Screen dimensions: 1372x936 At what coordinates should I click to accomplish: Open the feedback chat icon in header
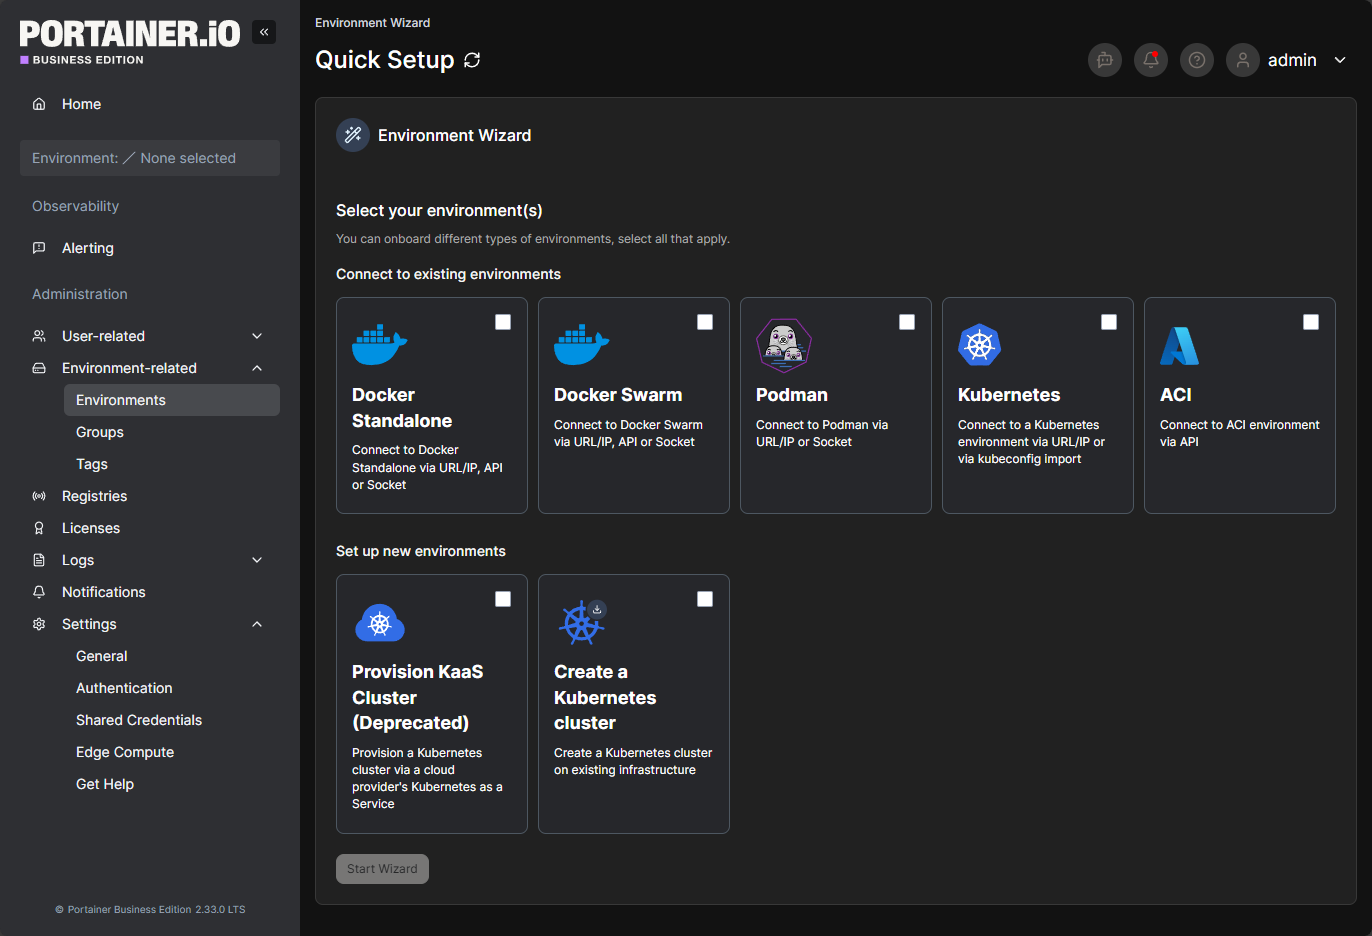[x=1105, y=60]
